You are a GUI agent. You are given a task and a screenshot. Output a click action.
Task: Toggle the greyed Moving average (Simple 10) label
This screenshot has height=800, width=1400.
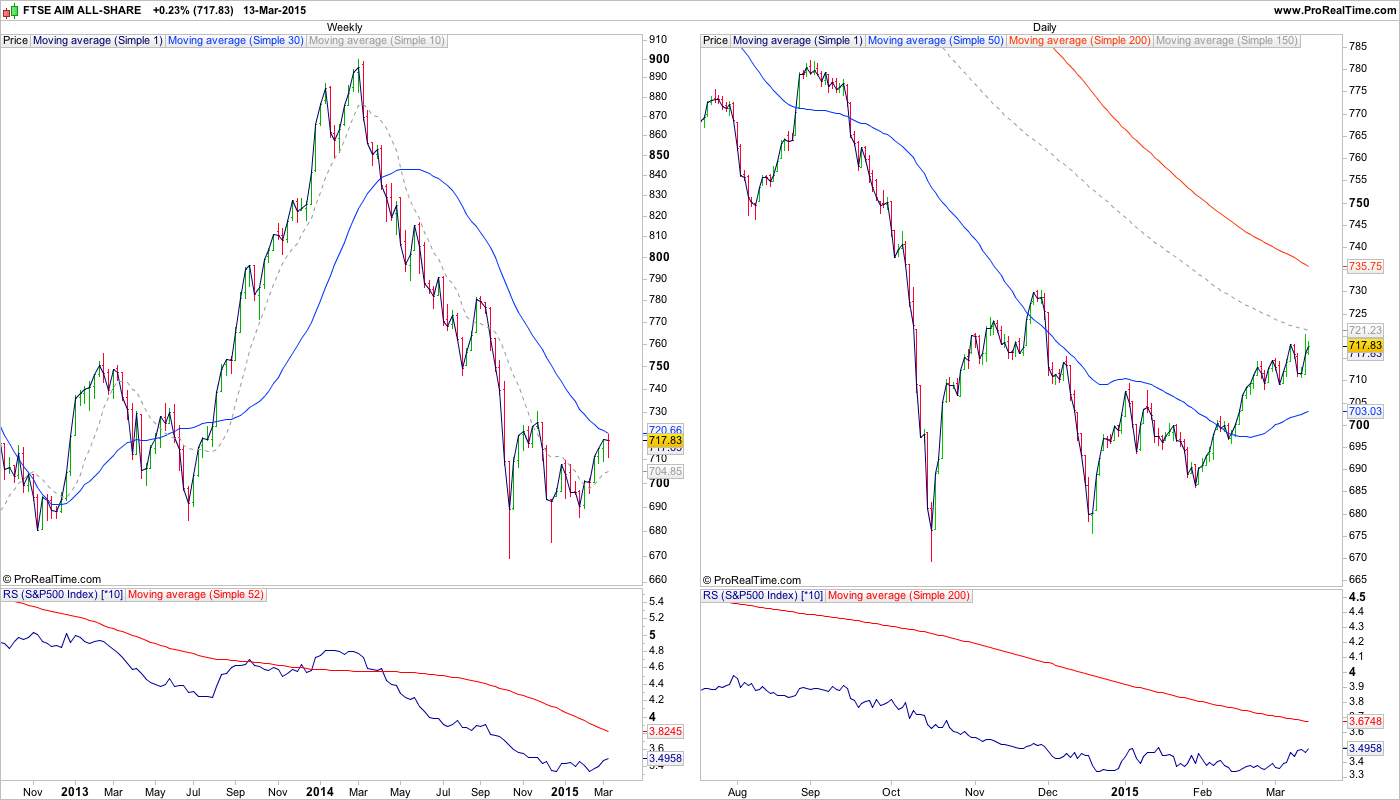(377, 41)
